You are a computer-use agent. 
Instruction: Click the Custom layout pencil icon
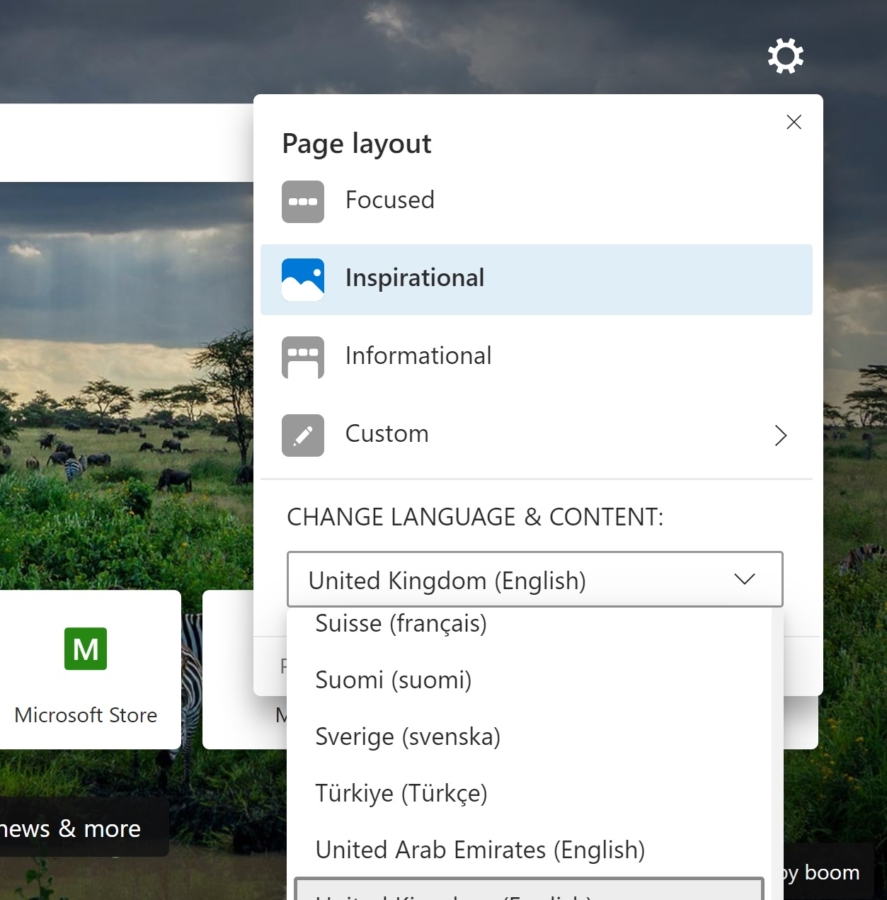302,435
